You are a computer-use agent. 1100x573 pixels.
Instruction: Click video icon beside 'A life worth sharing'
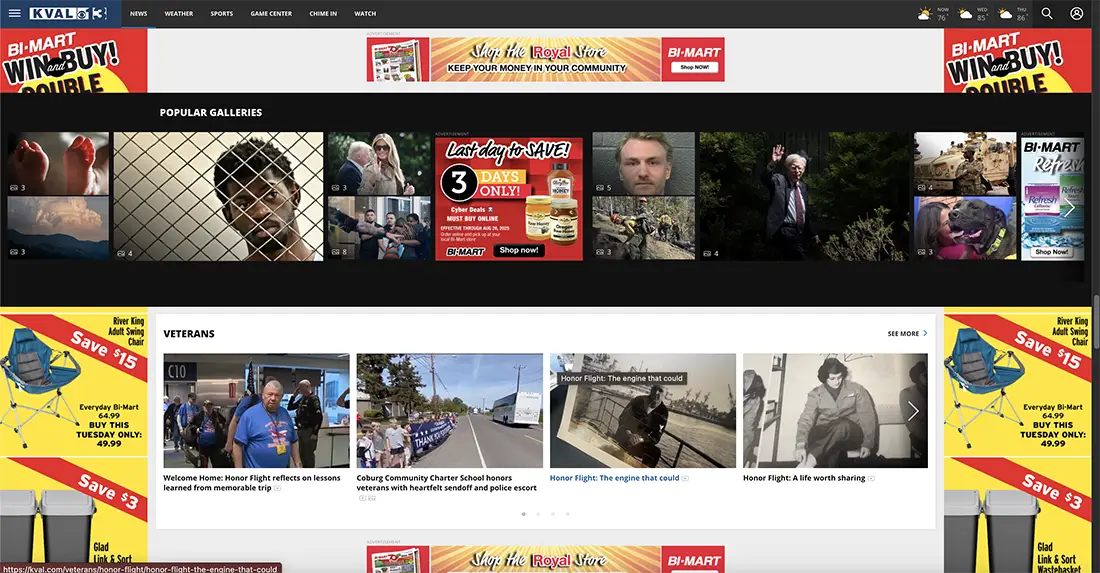click(871, 478)
